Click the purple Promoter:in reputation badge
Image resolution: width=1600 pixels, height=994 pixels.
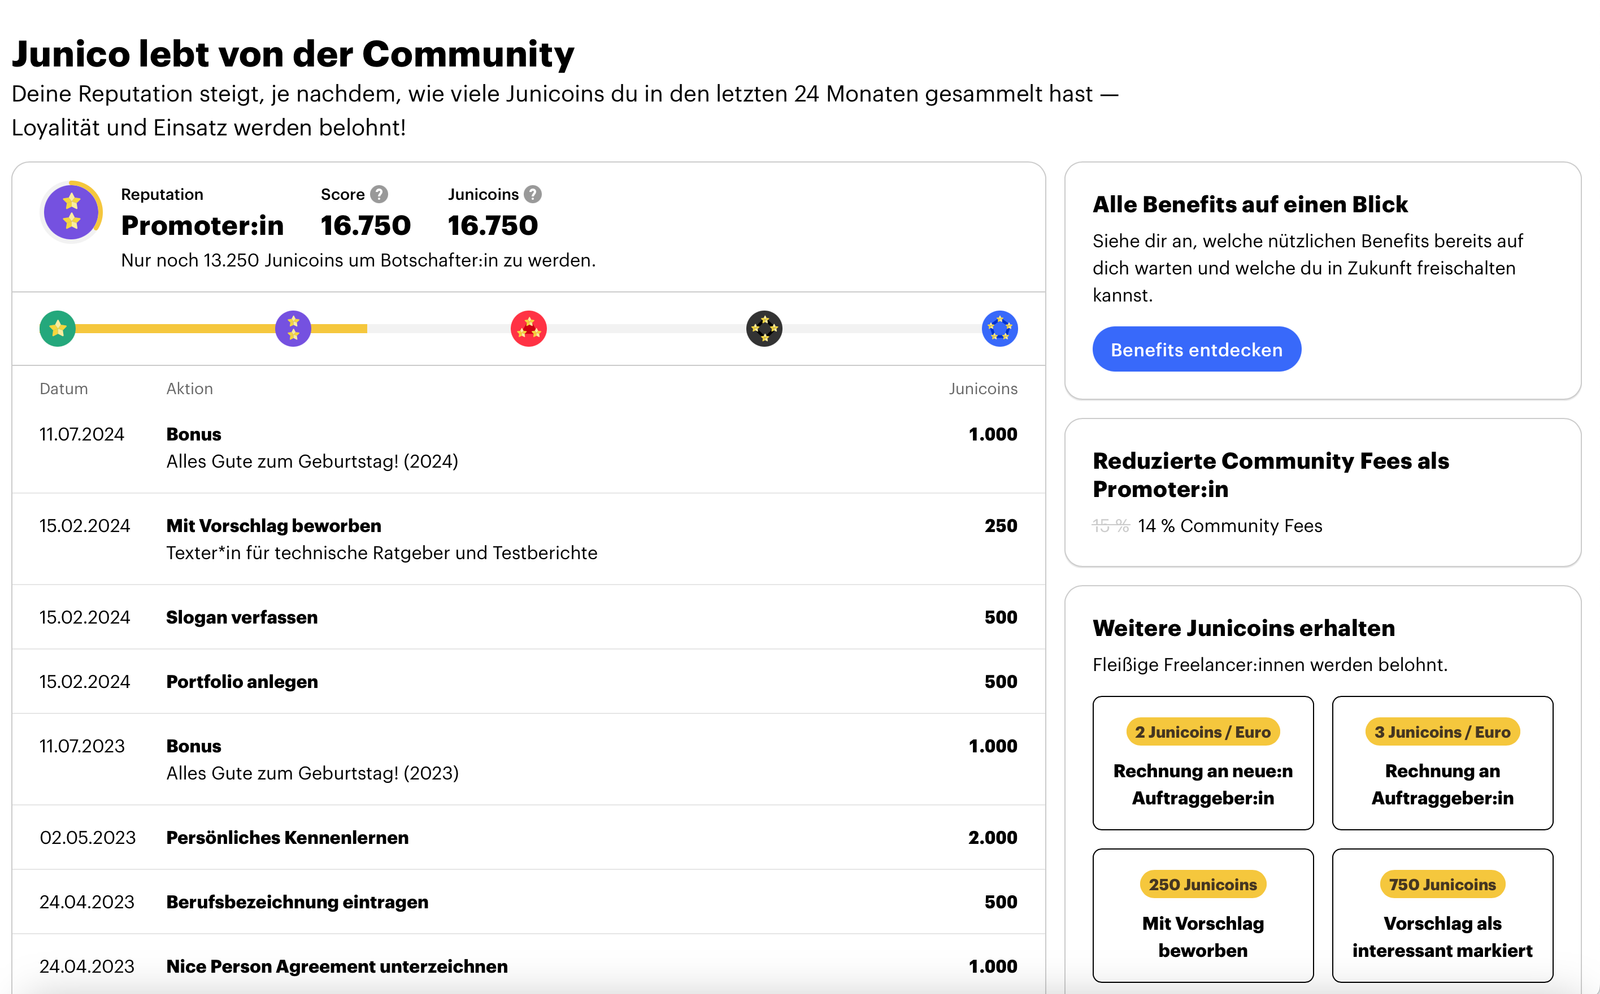coord(72,212)
